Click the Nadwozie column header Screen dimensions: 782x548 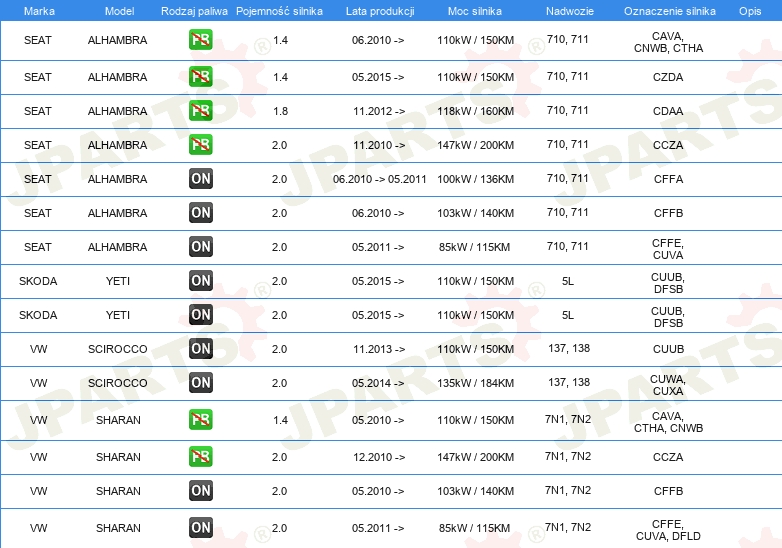[x=570, y=11]
